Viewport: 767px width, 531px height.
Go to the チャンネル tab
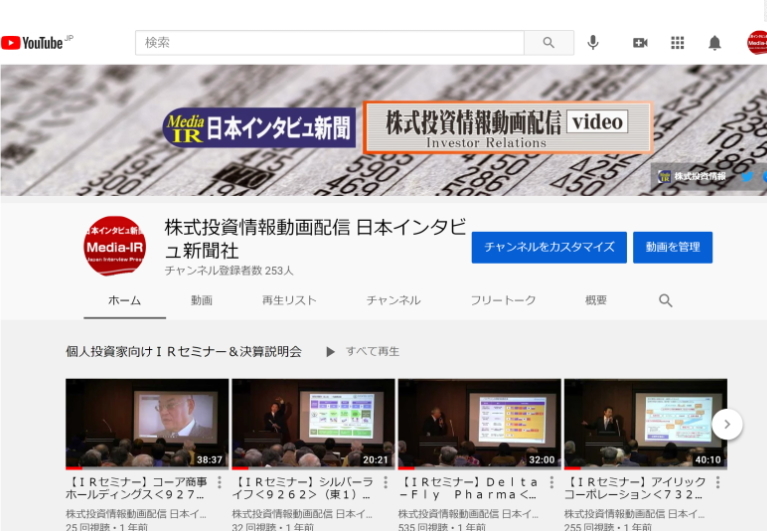pyautogui.click(x=393, y=300)
